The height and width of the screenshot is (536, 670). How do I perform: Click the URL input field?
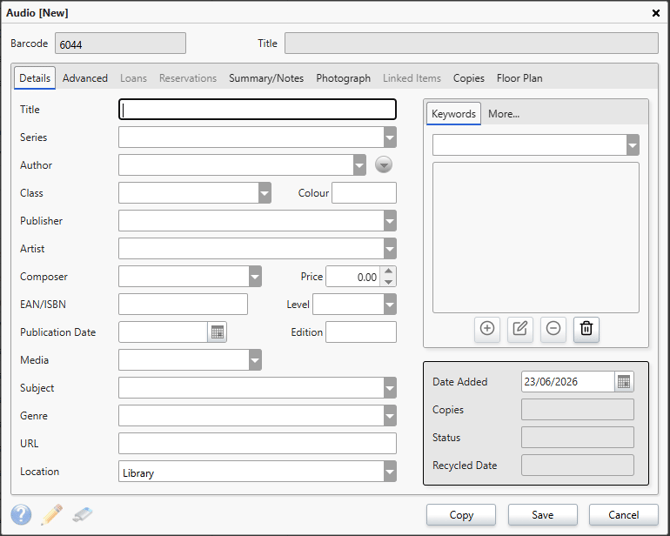point(257,444)
